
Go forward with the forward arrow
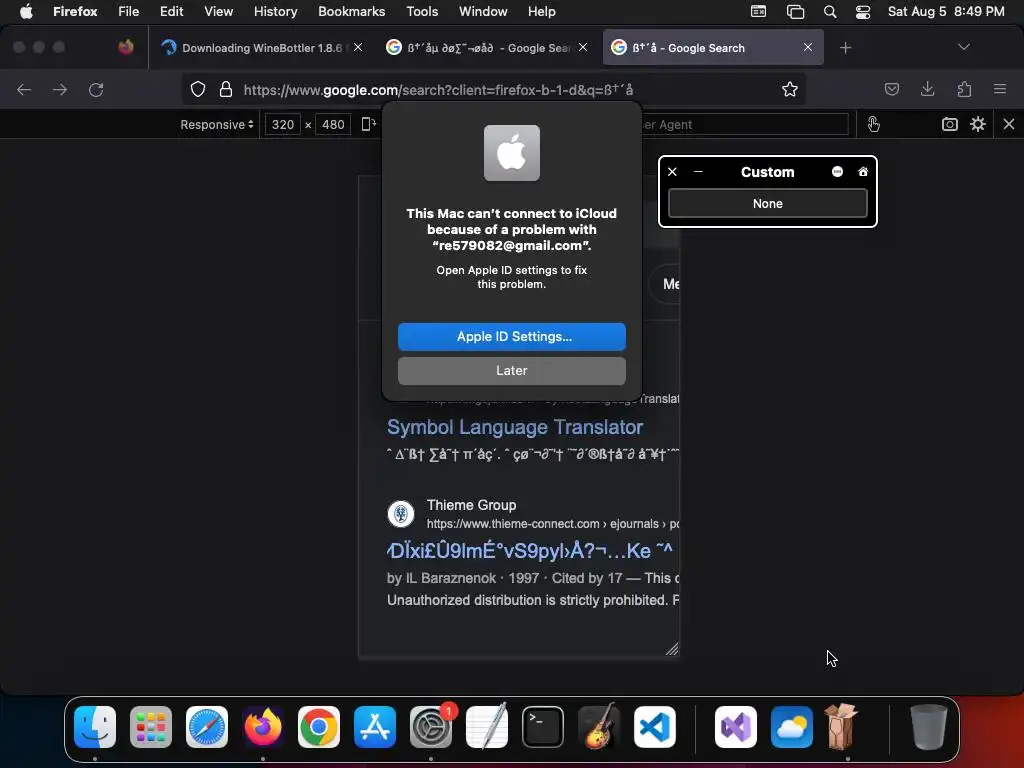pos(60,89)
